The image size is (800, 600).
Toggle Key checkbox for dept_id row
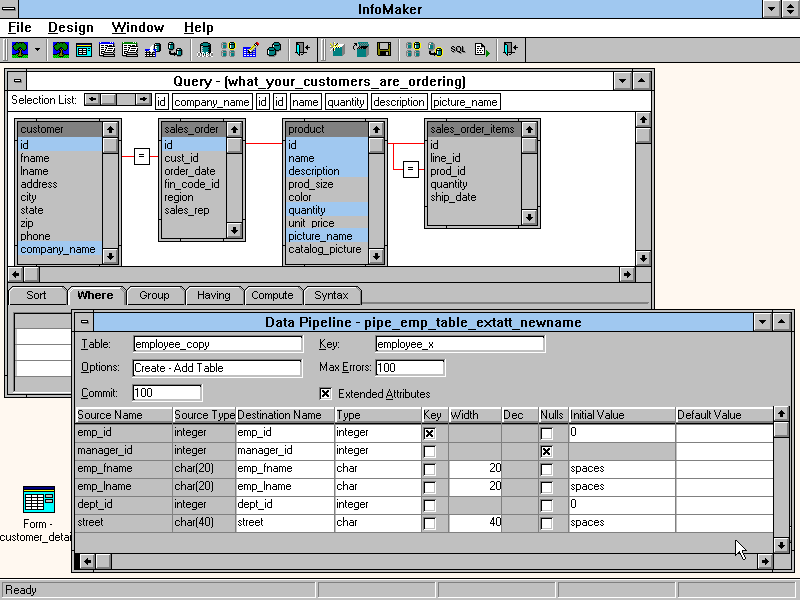tap(430, 505)
